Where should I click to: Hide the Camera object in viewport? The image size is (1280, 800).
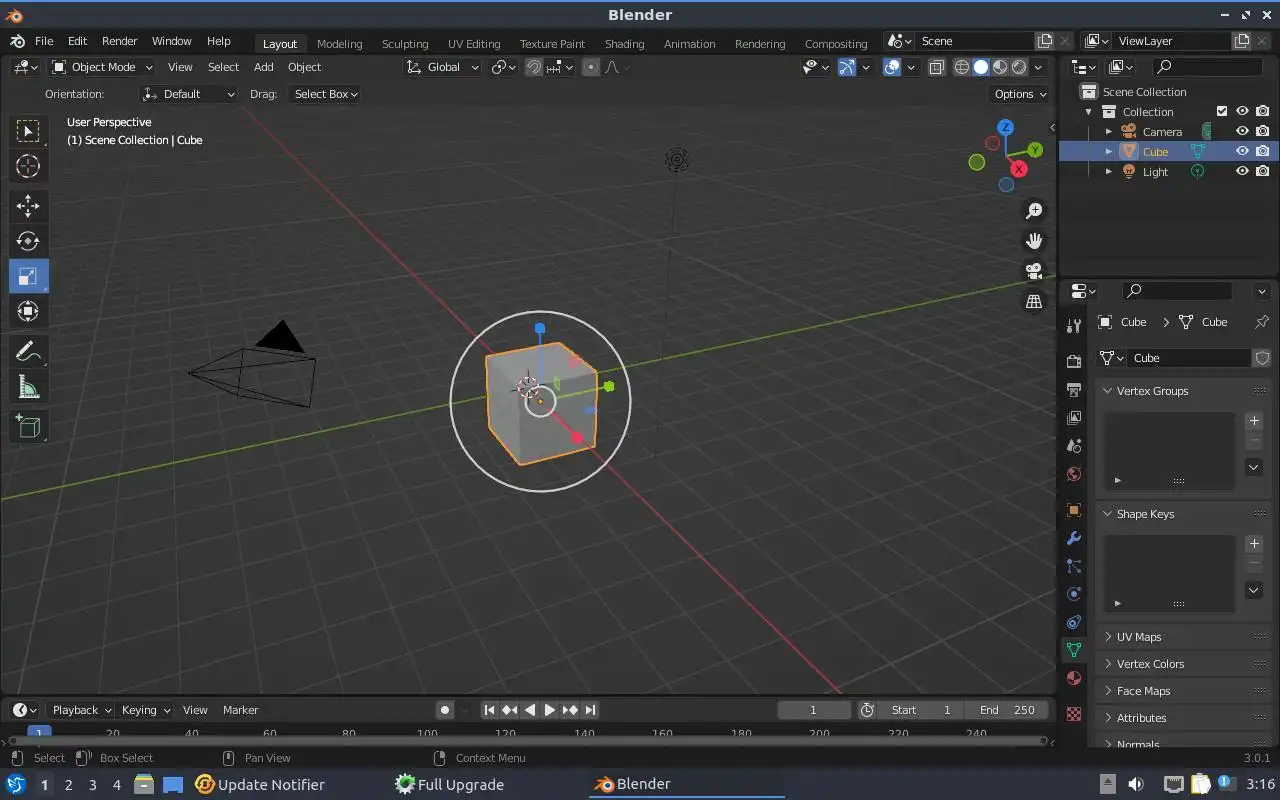[x=1242, y=131]
